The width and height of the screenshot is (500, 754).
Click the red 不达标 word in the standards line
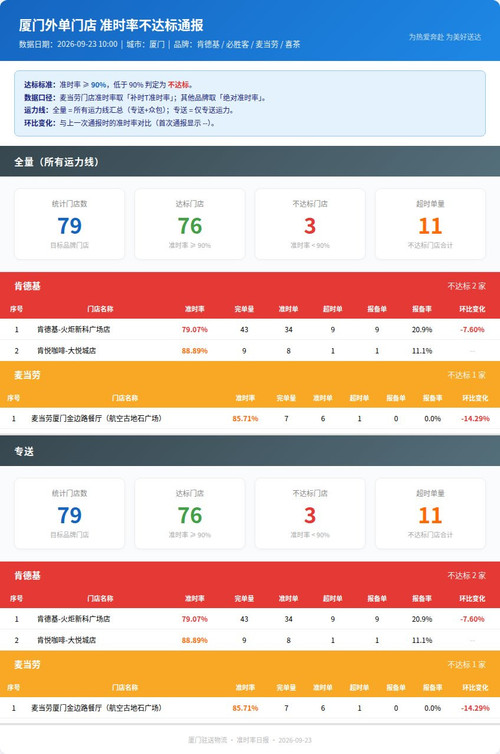point(178,85)
